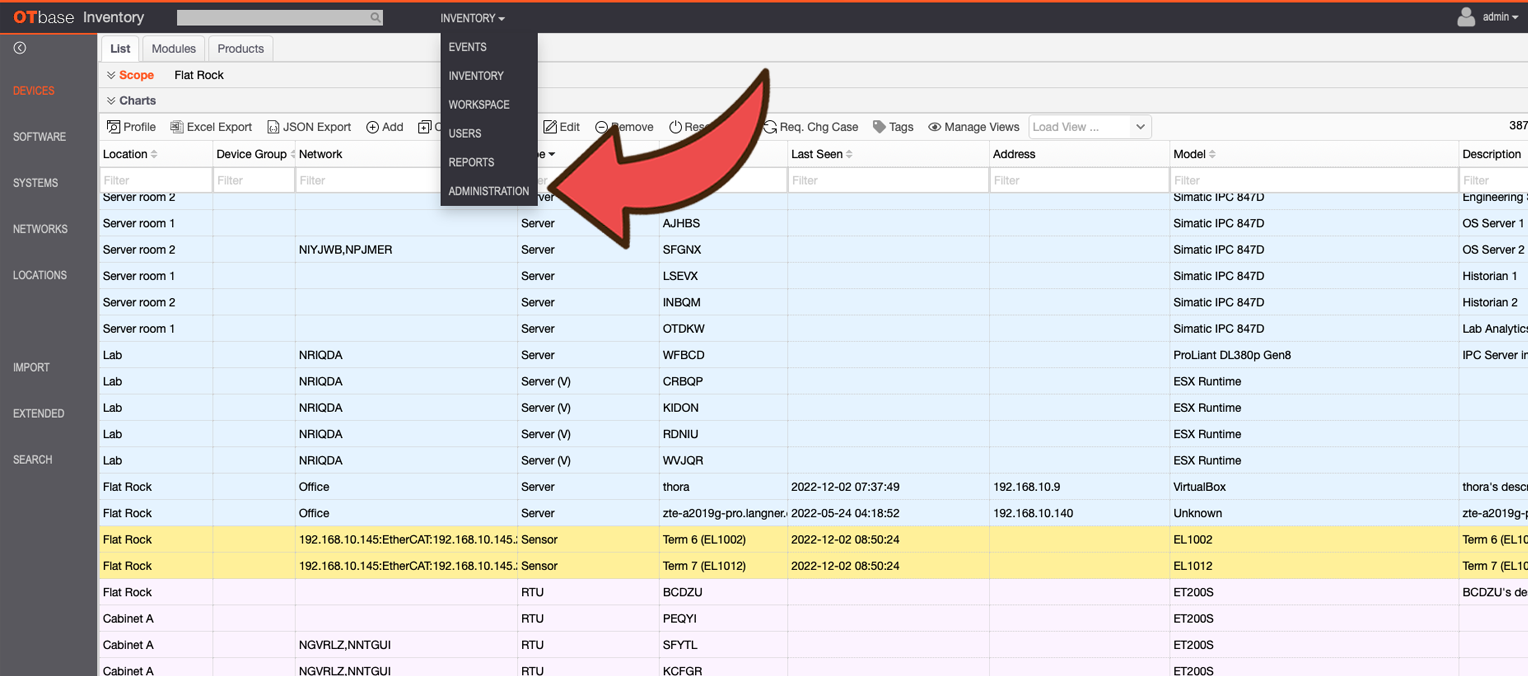The image size is (1528, 676).
Task: Go to NETWORKS in the sidebar
Action: coord(40,229)
